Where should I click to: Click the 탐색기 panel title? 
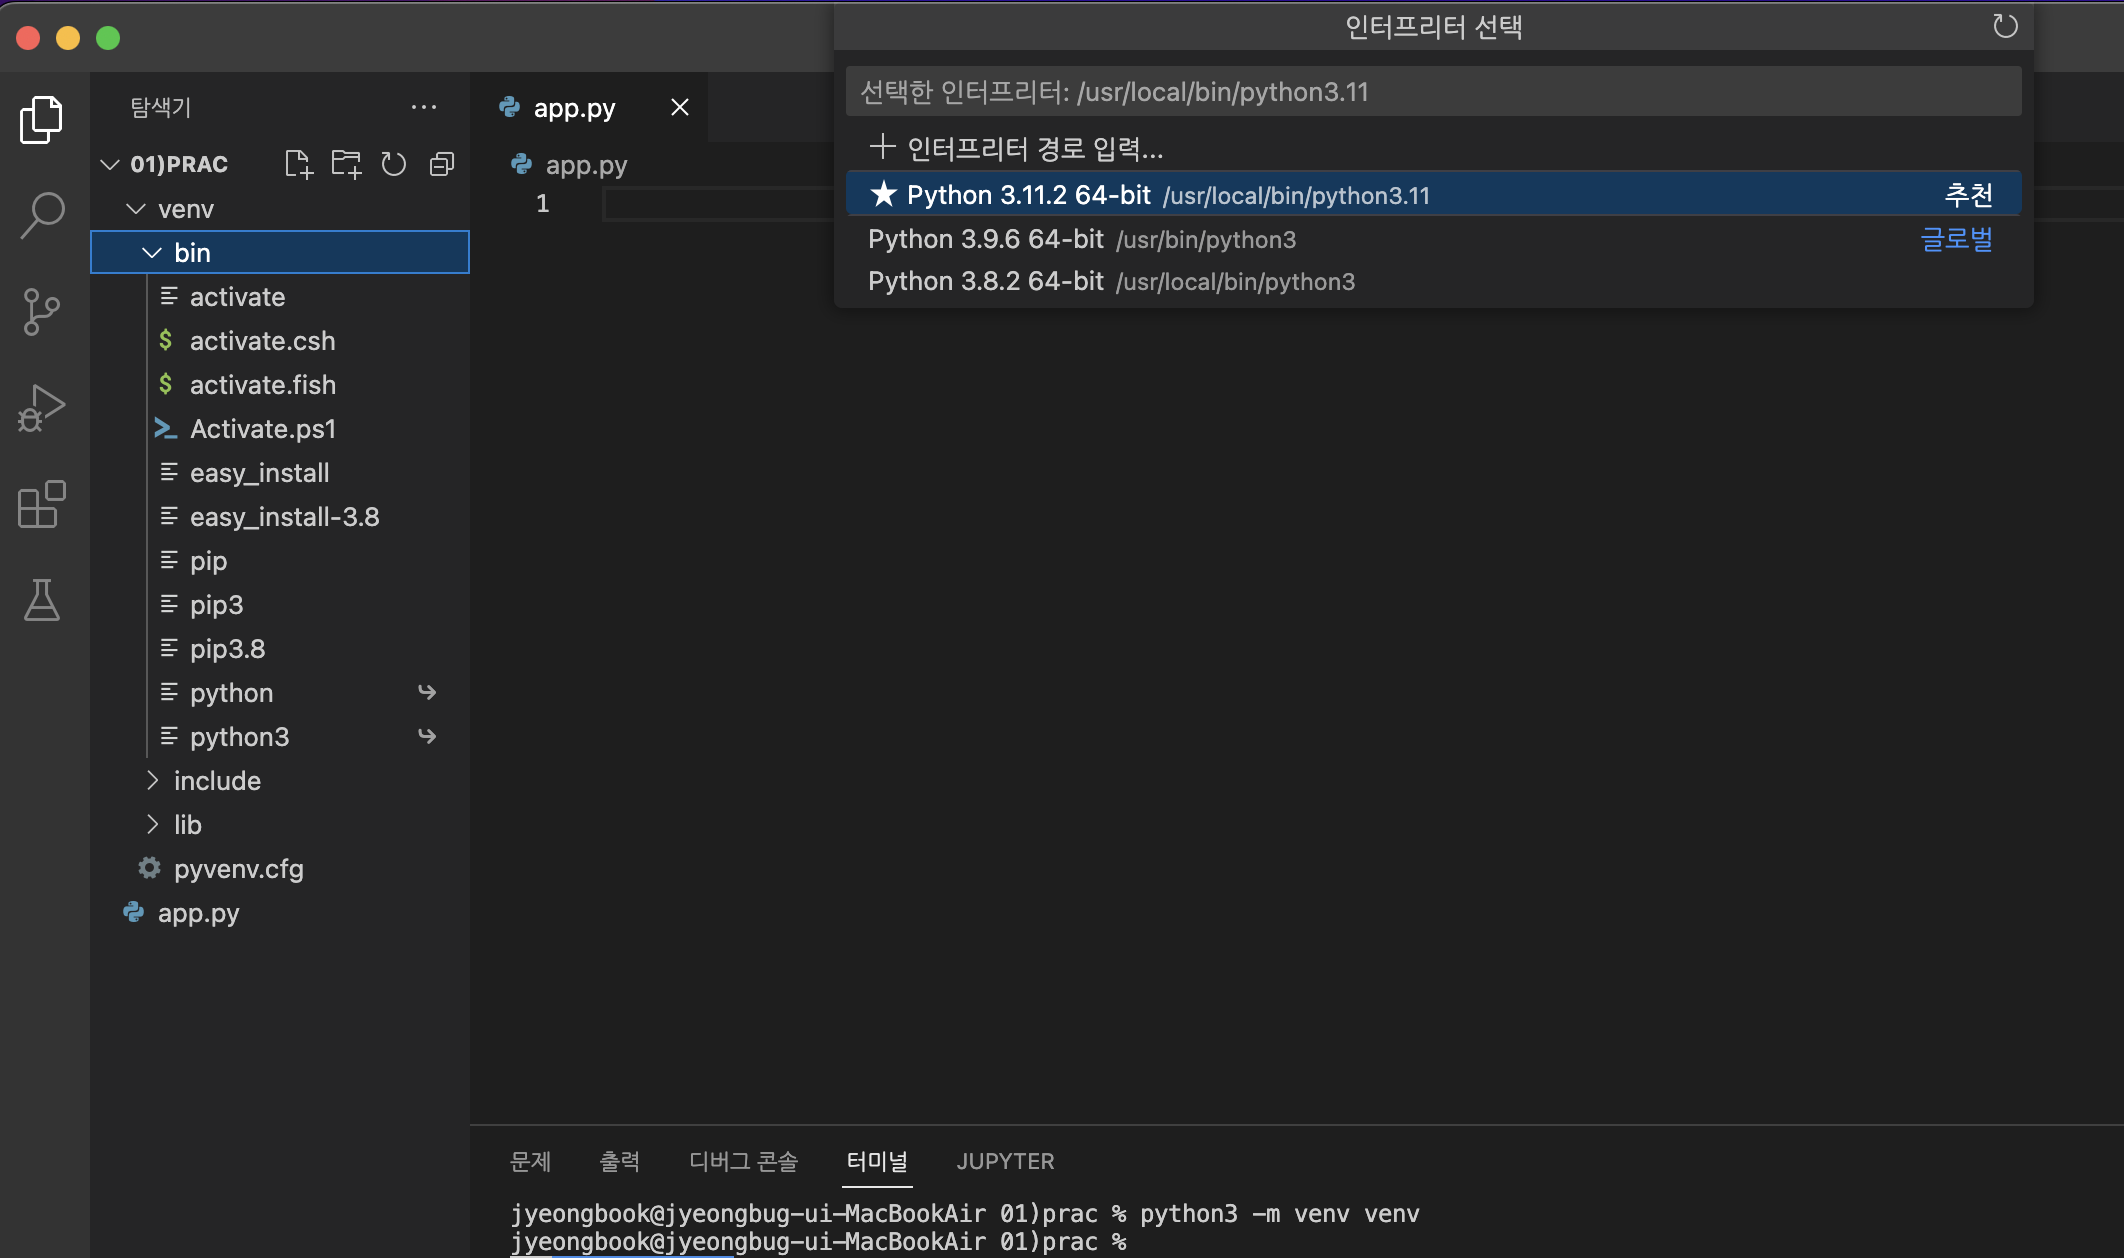[160, 107]
